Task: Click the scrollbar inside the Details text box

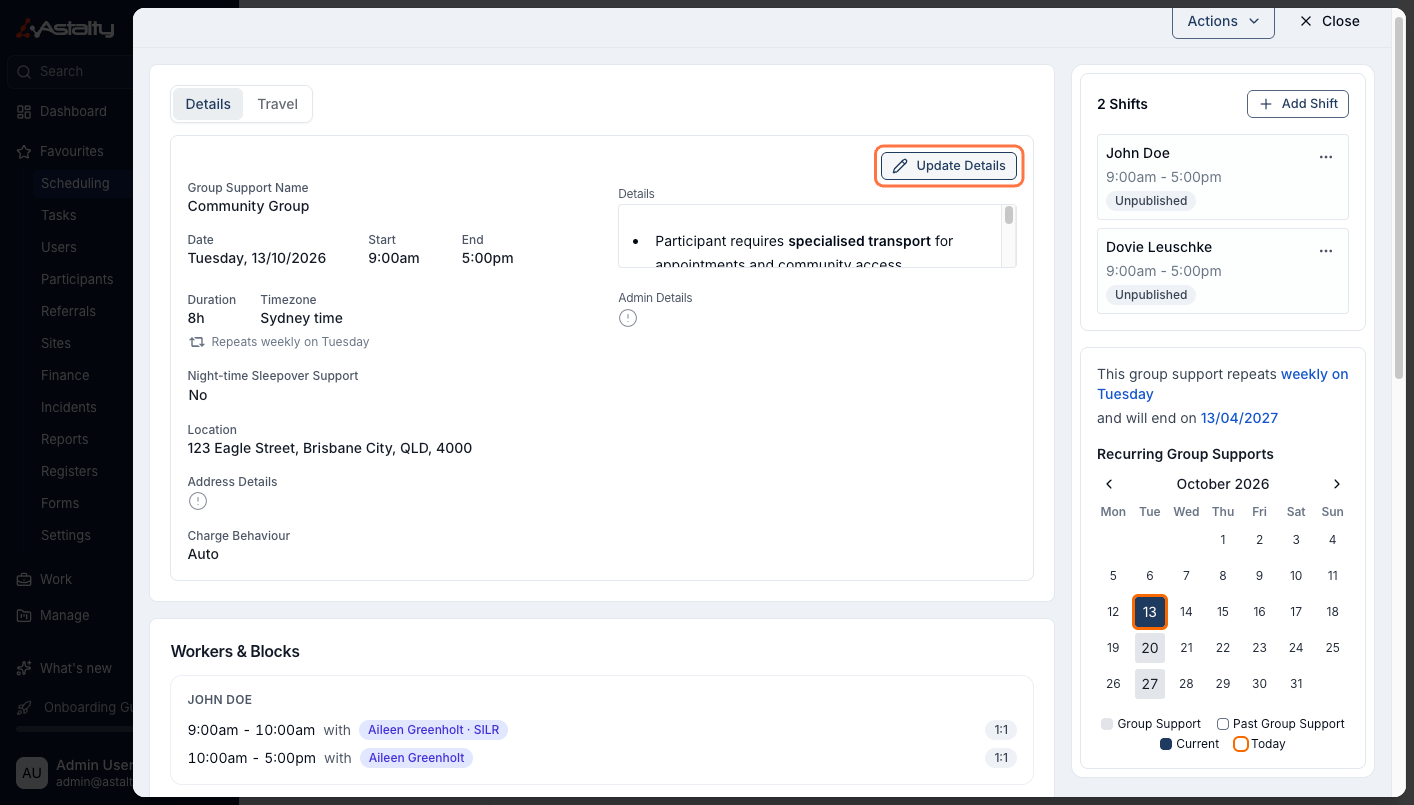Action: pos(1009,215)
